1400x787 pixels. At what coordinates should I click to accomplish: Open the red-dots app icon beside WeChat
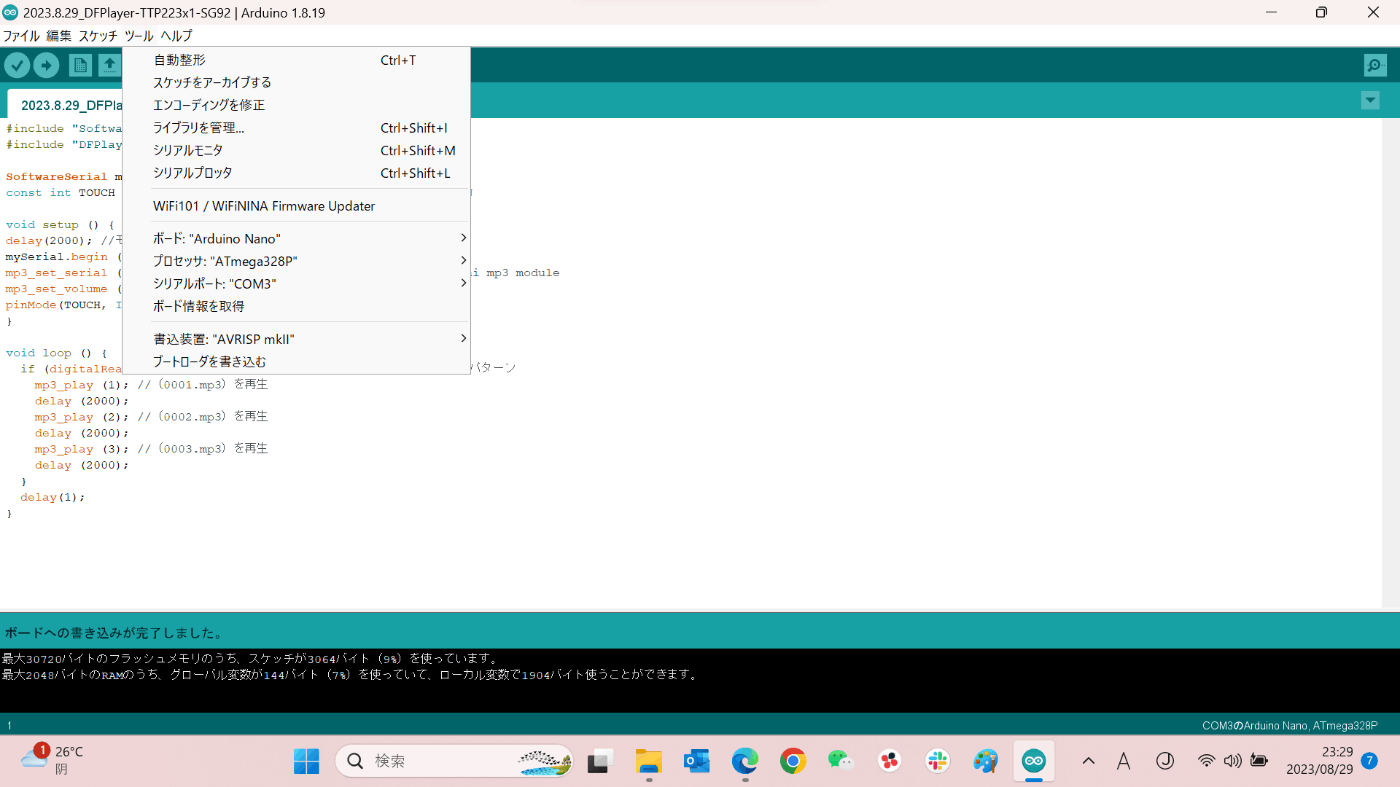click(889, 761)
